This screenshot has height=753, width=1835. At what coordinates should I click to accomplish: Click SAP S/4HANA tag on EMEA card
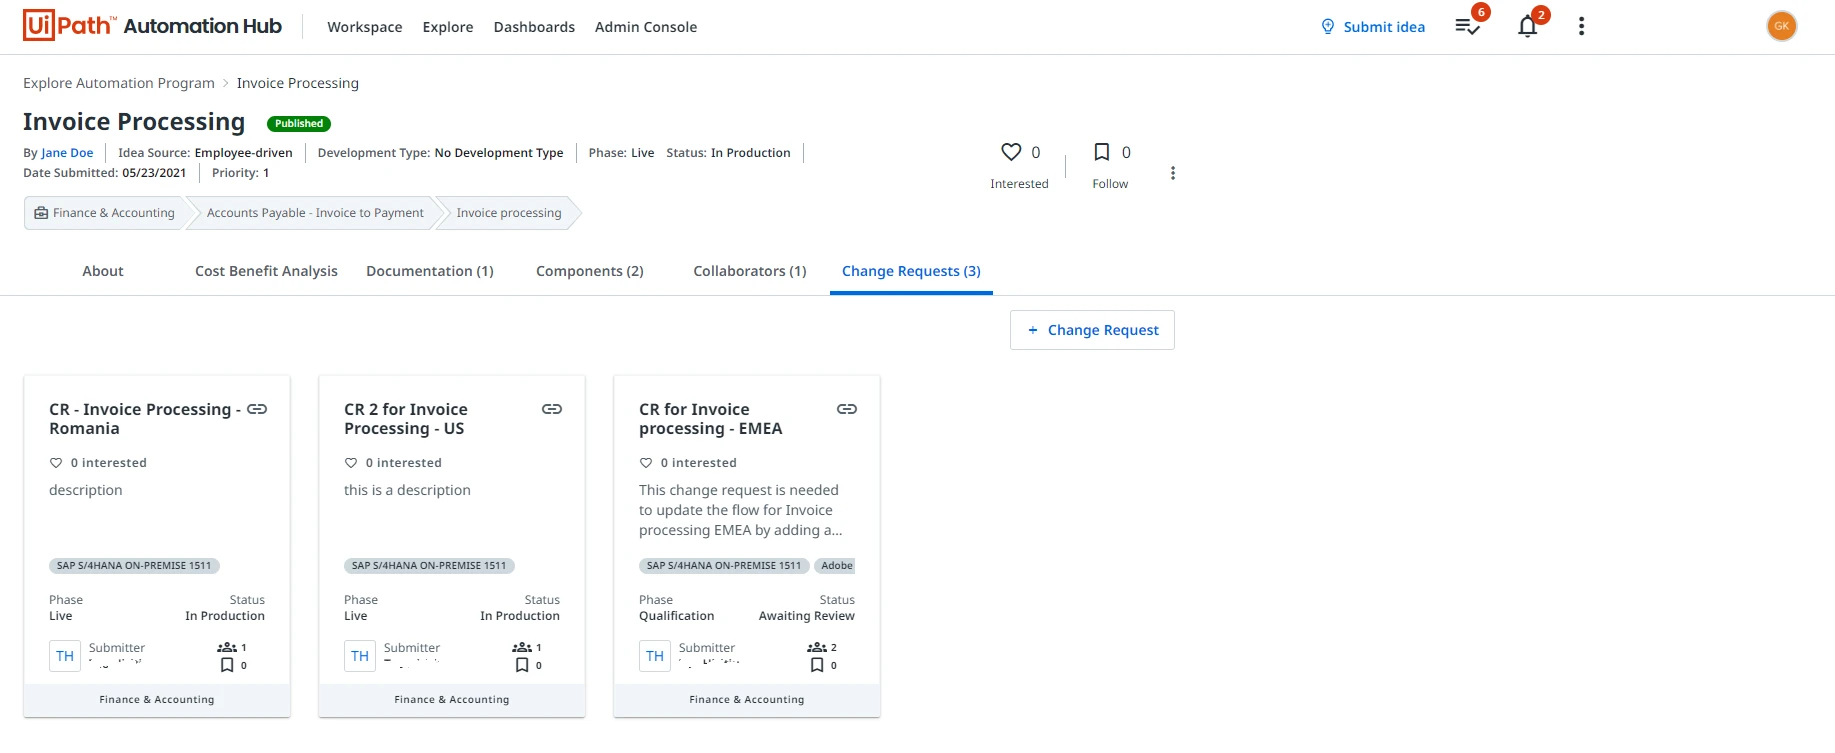724,566
